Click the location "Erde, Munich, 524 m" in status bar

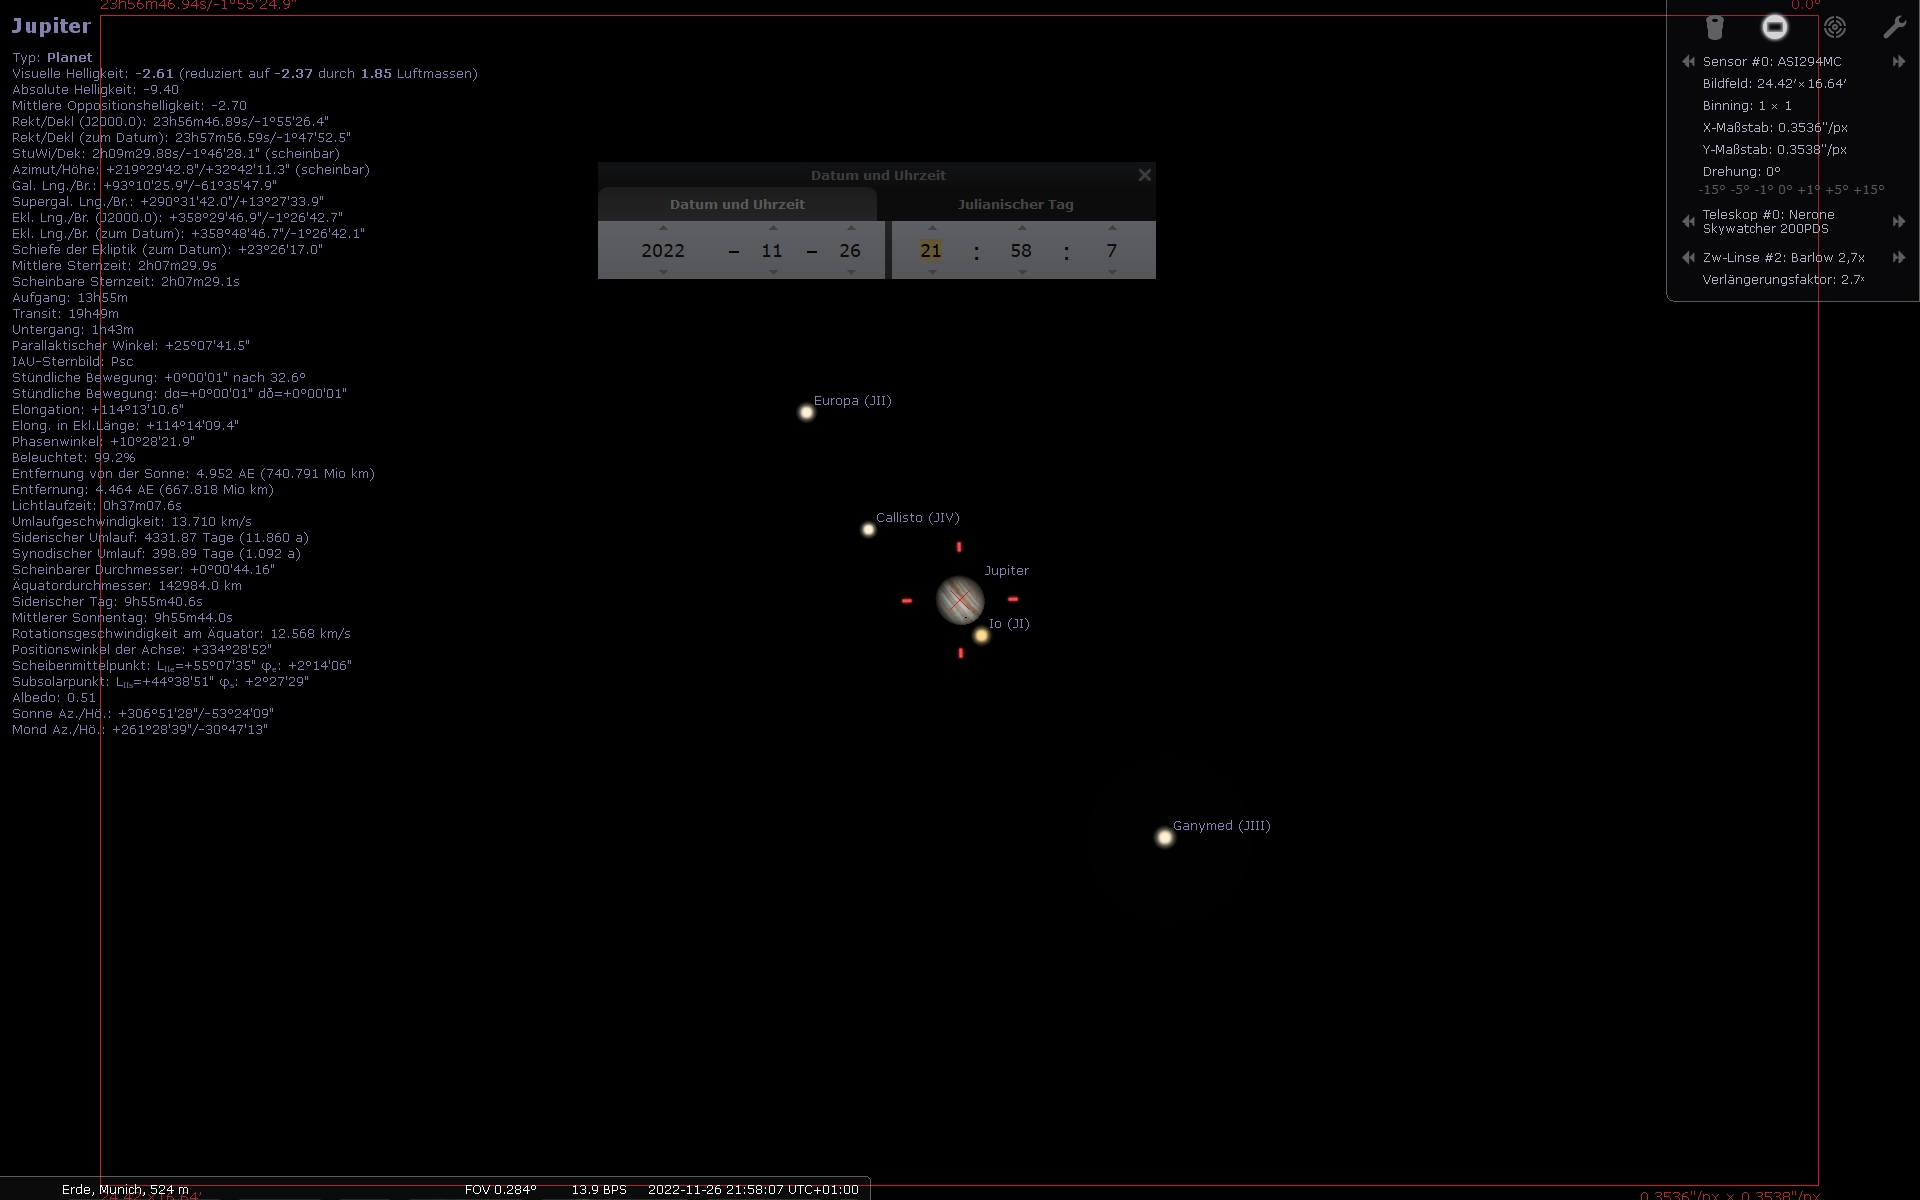point(125,1190)
